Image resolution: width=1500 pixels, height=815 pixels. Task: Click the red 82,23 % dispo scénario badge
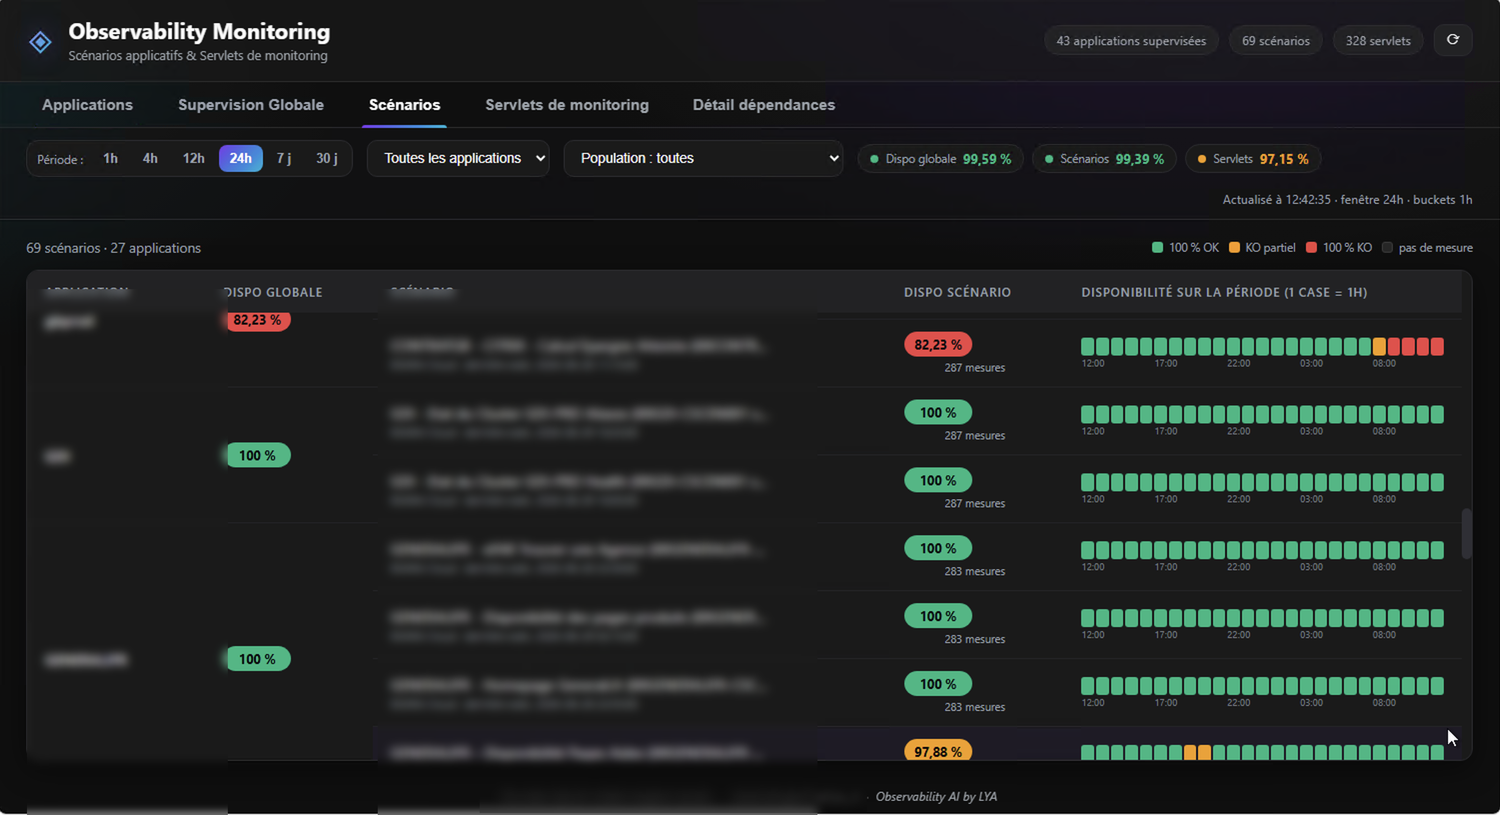[x=938, y=344]
